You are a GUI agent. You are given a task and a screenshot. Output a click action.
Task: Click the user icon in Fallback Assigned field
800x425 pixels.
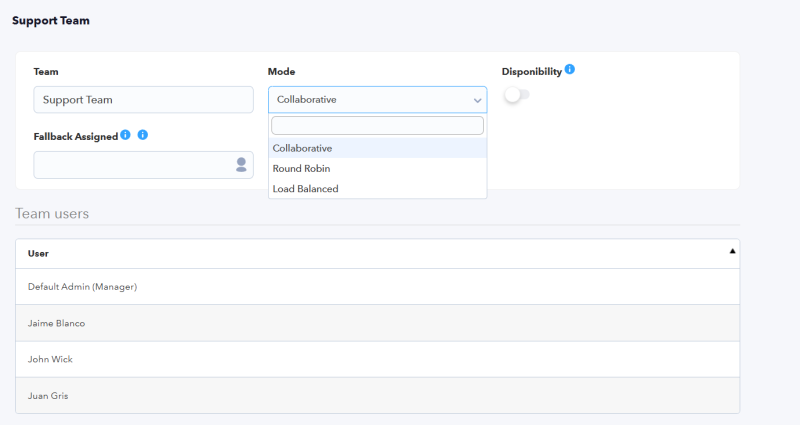click(x=241, y=164)
